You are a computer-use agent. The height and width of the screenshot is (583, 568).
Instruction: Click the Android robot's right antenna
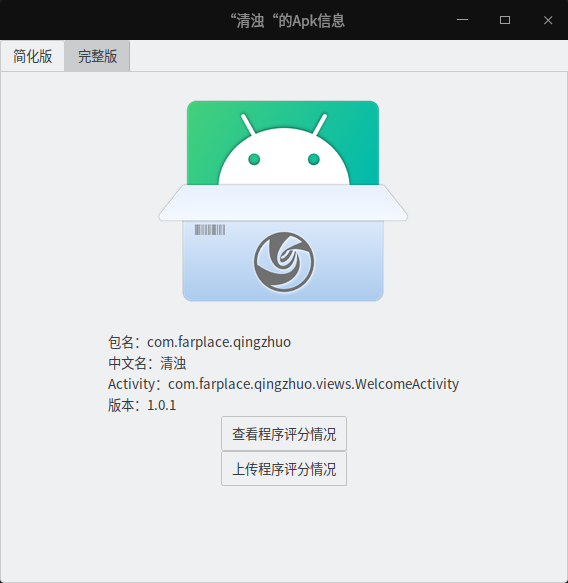[x=320, y=125]
